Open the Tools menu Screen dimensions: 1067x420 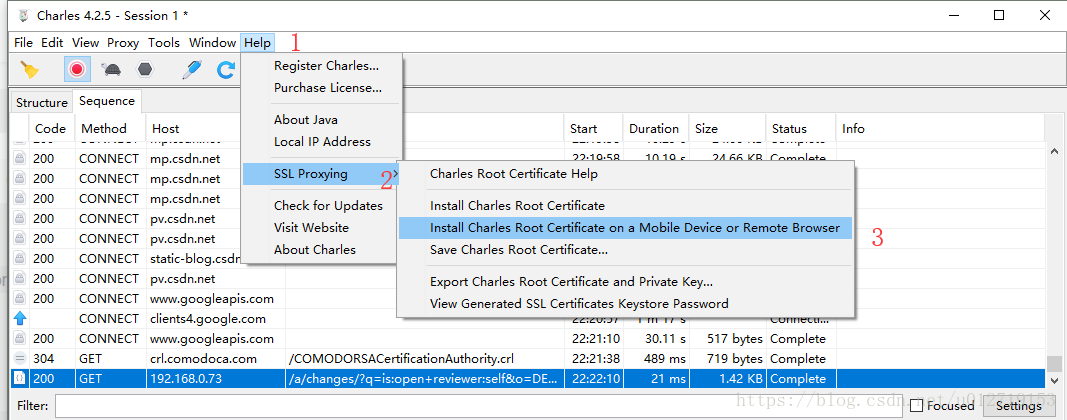tap(164, 43)
